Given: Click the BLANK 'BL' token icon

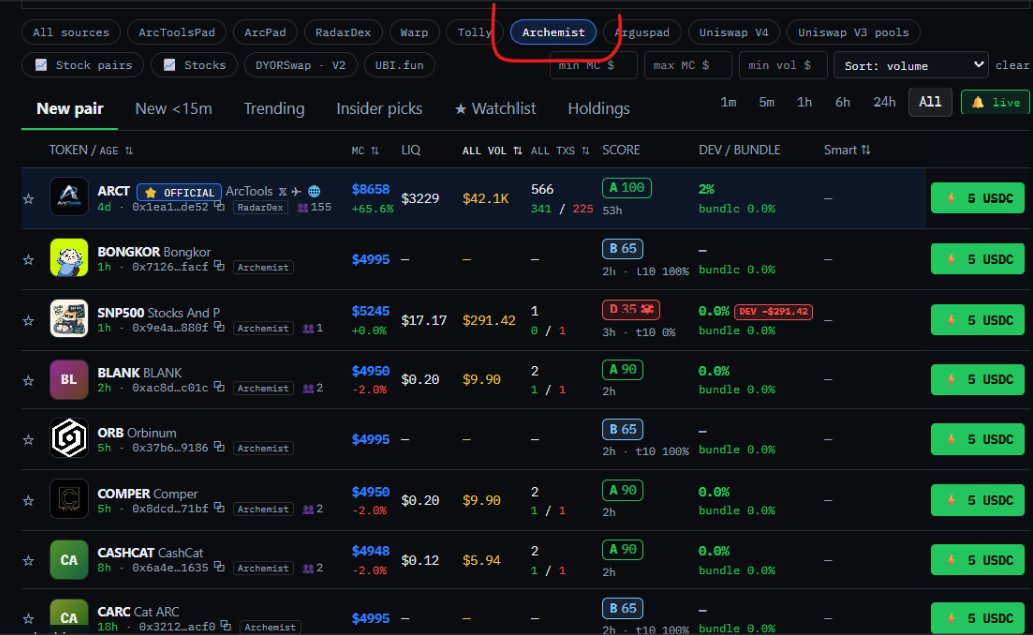Looking at the screenshot, I should tap(69, 379).
